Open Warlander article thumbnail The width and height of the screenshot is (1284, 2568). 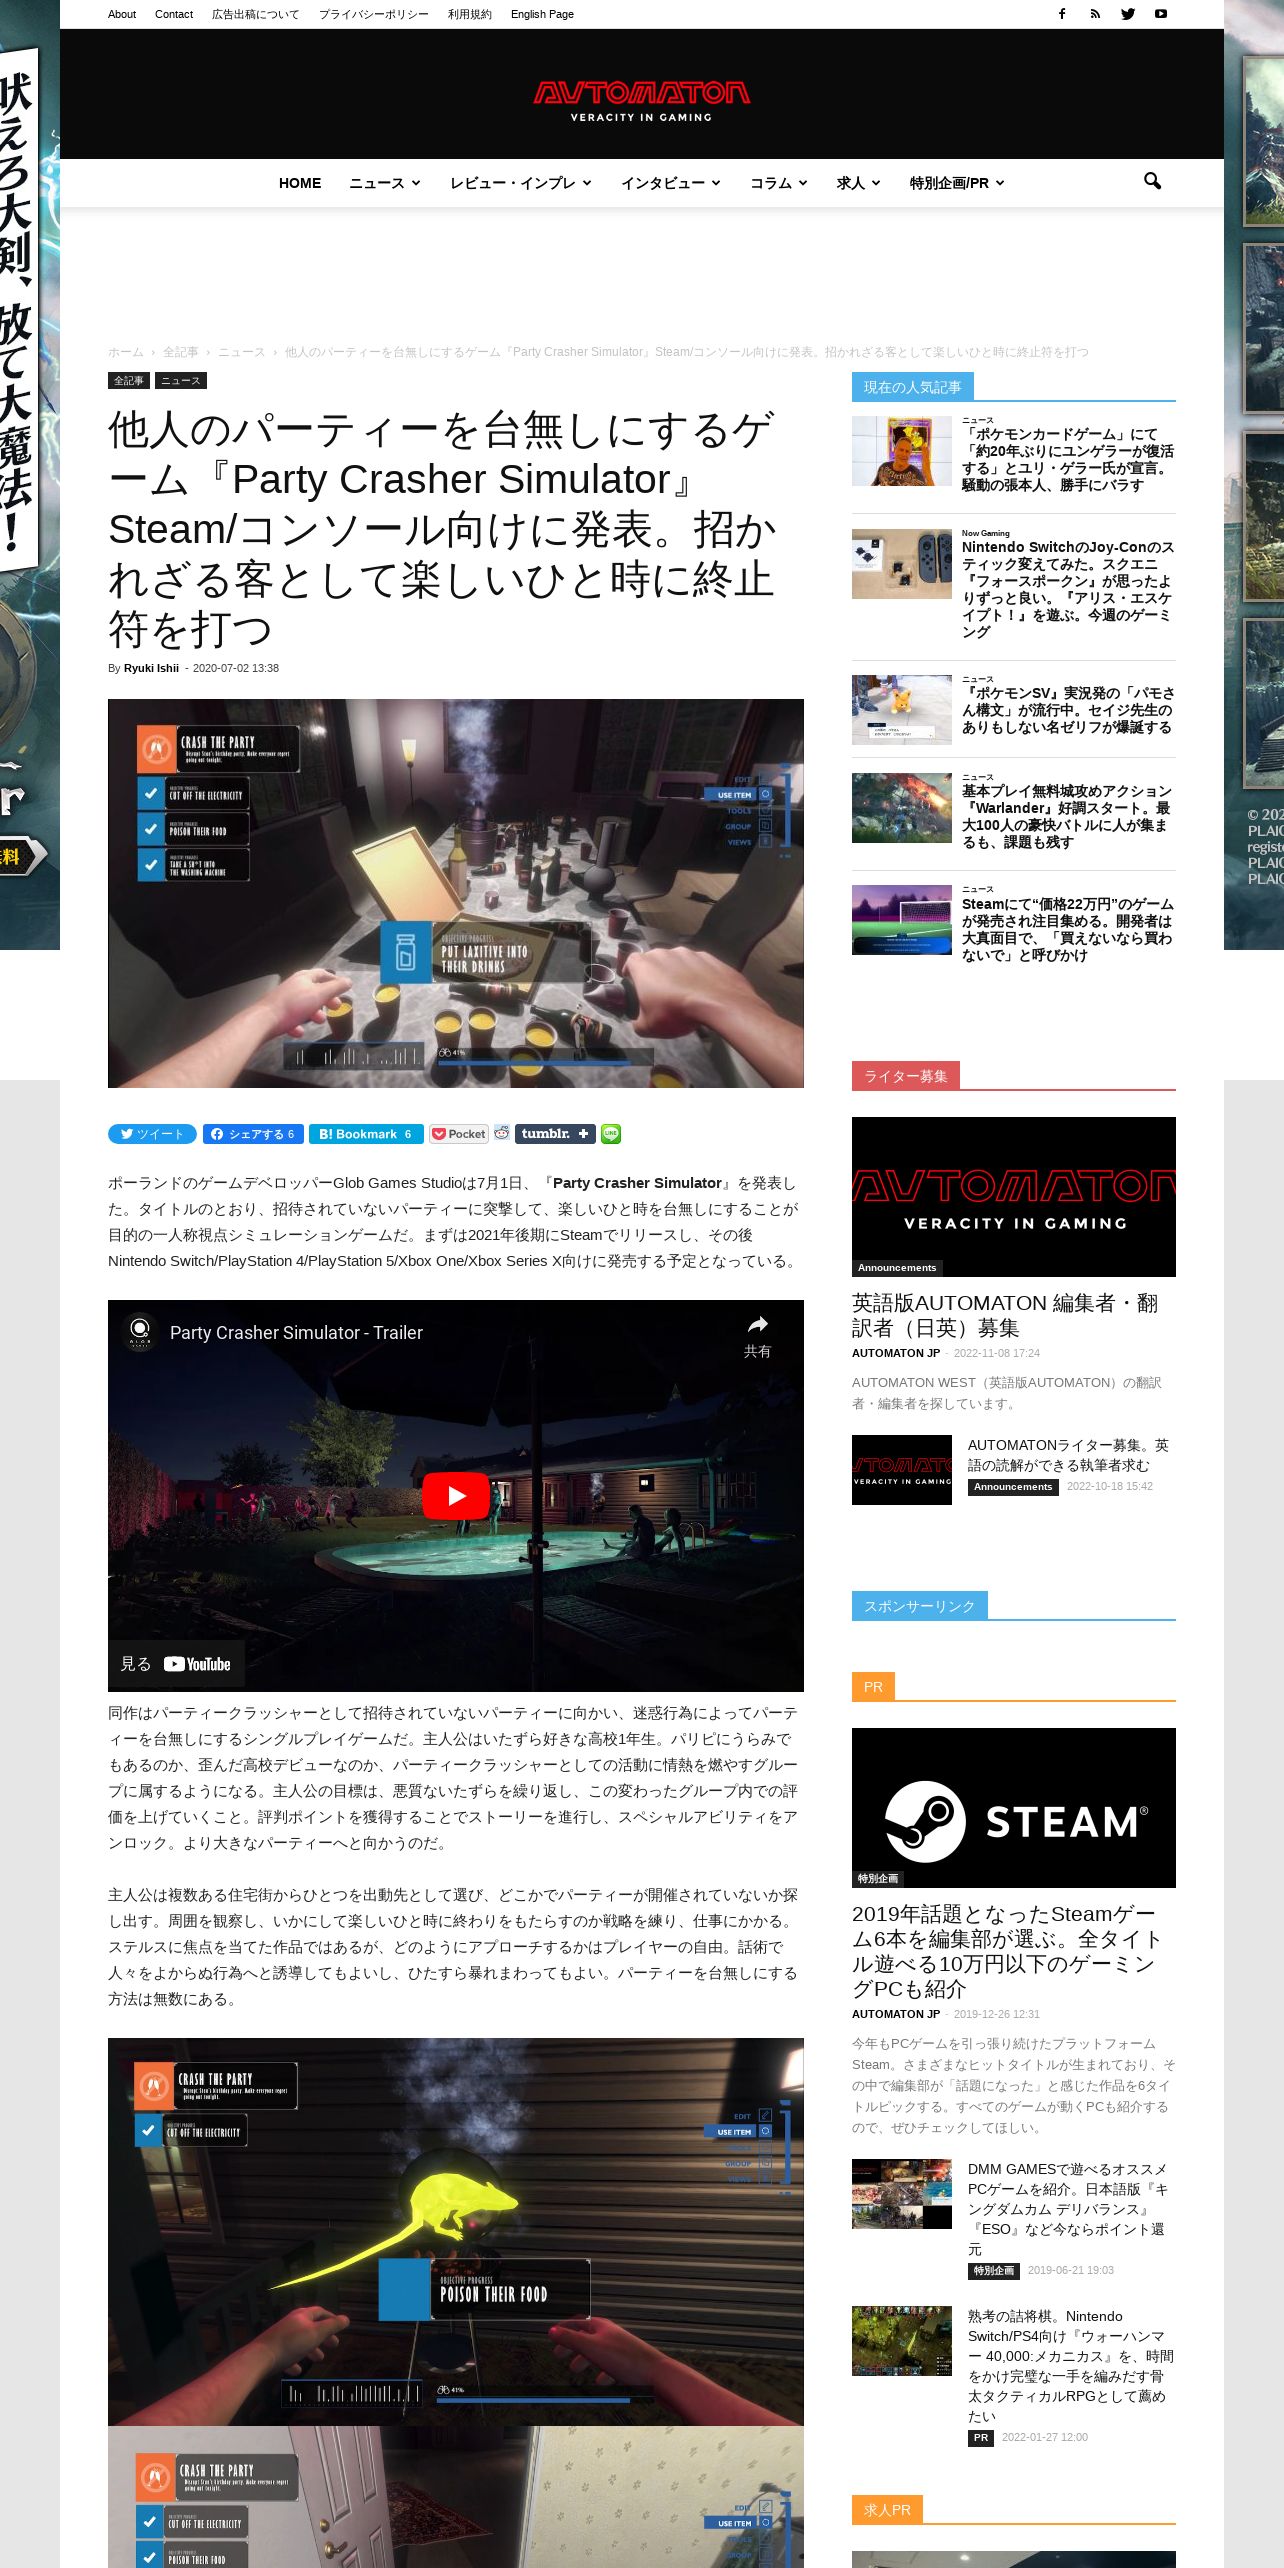tap(902, 808)
